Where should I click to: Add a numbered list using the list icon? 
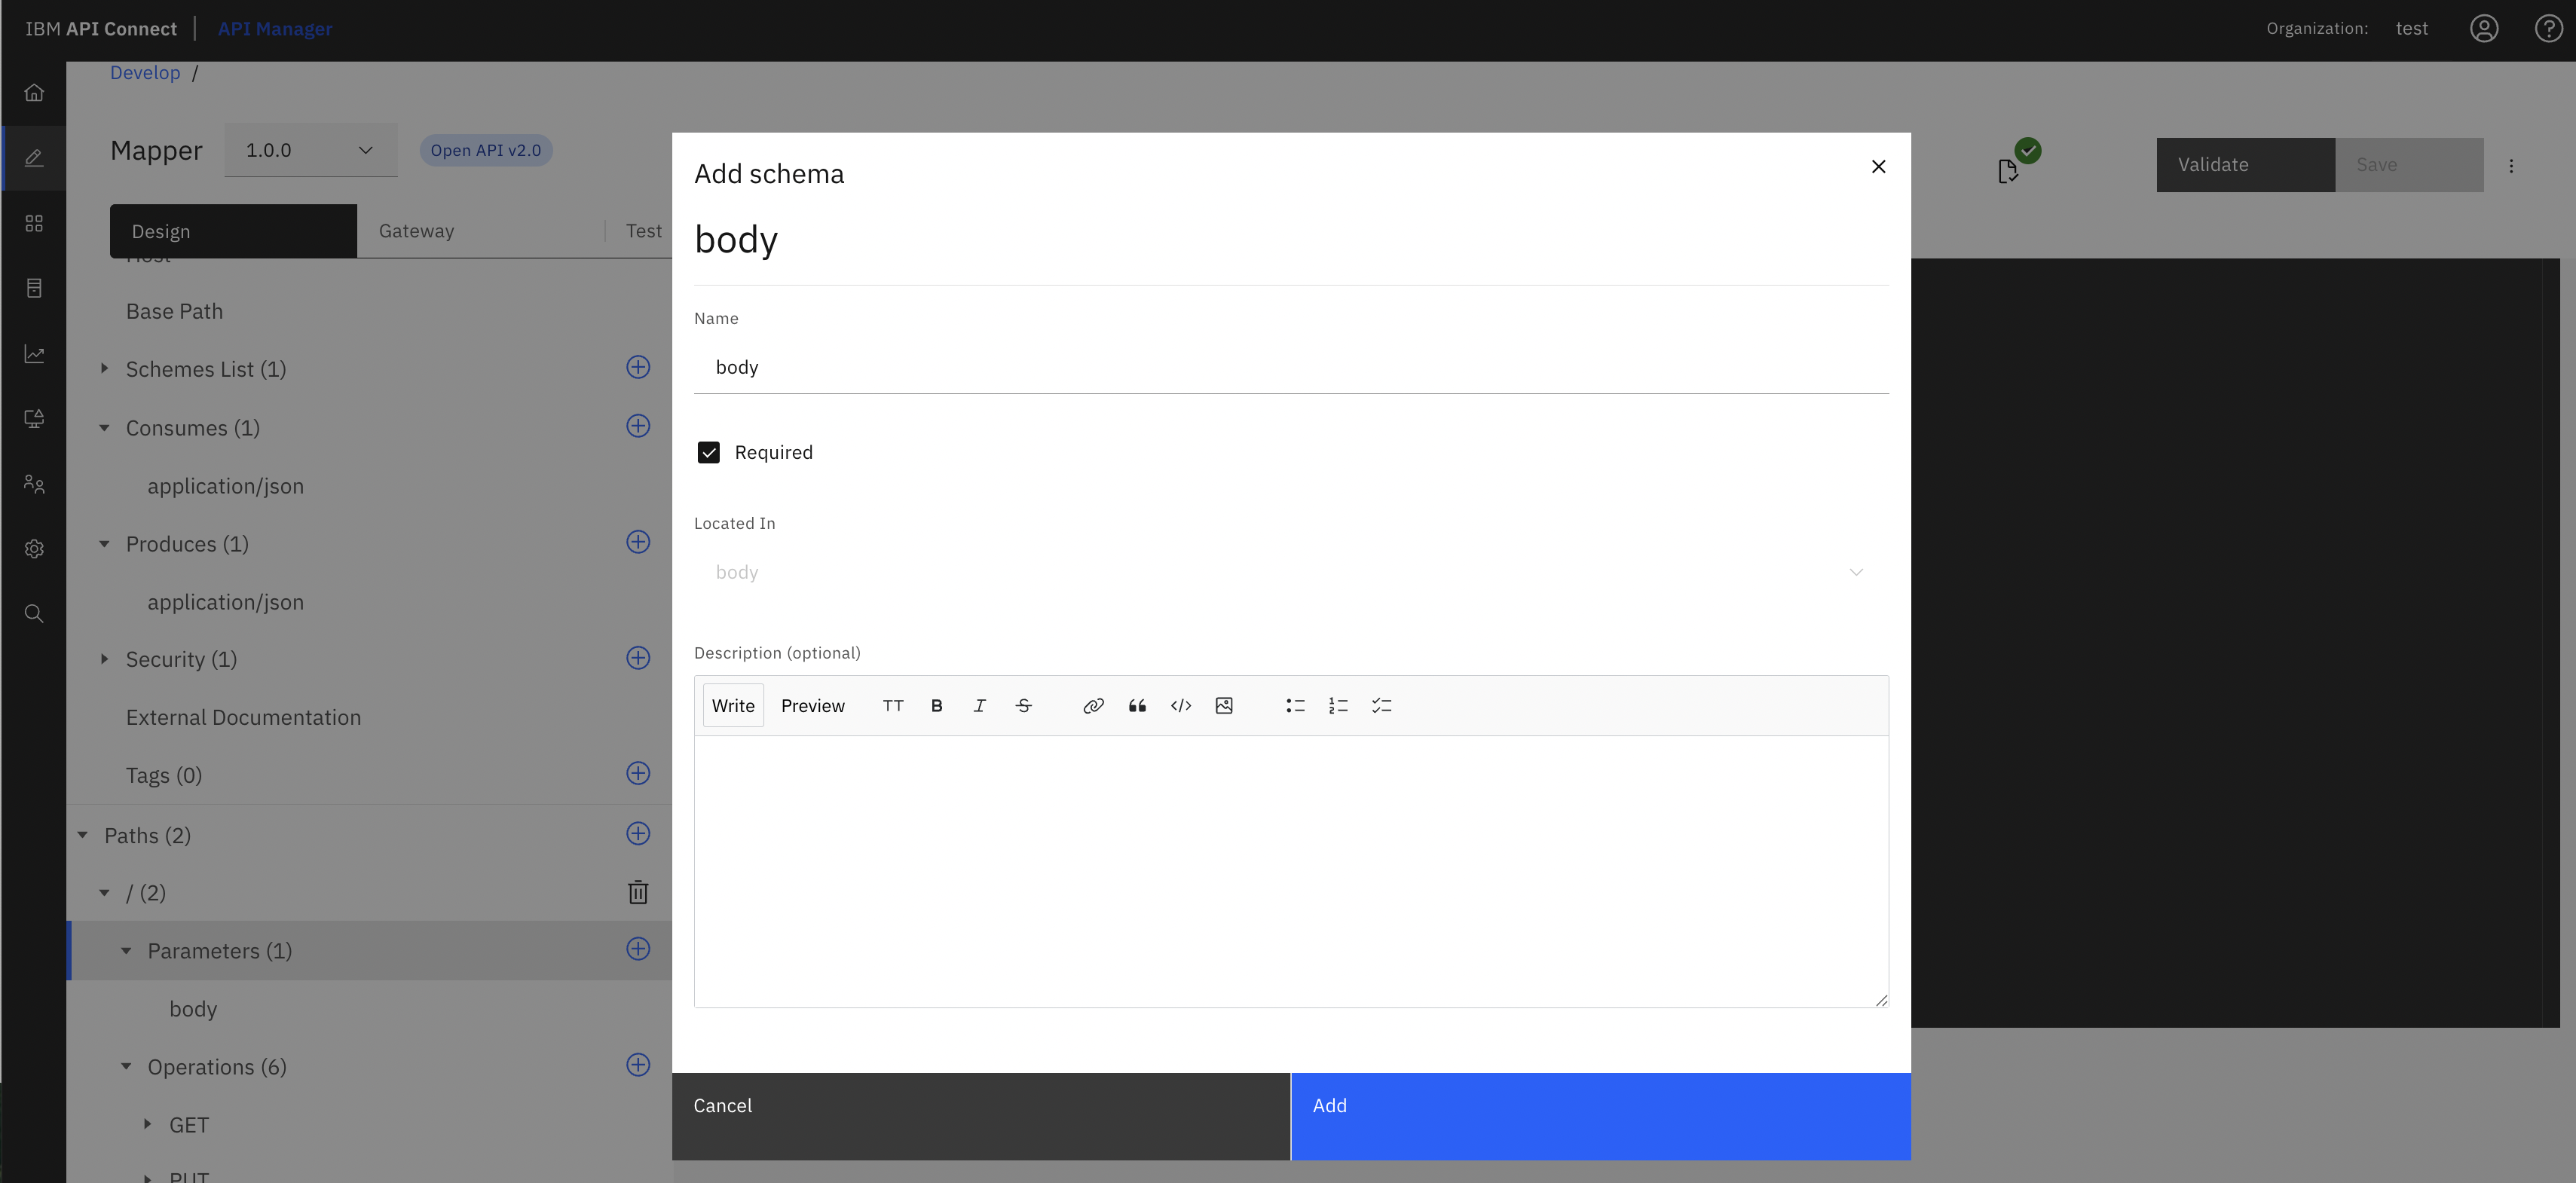point(1338,706)
